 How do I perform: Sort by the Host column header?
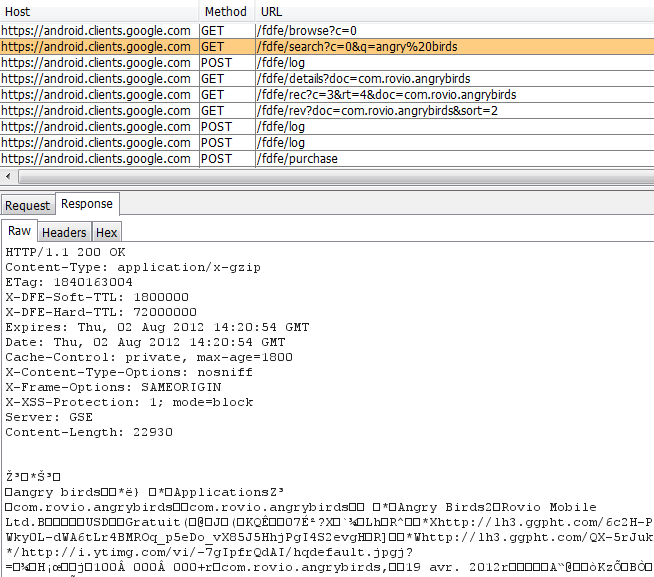(99, 11)
